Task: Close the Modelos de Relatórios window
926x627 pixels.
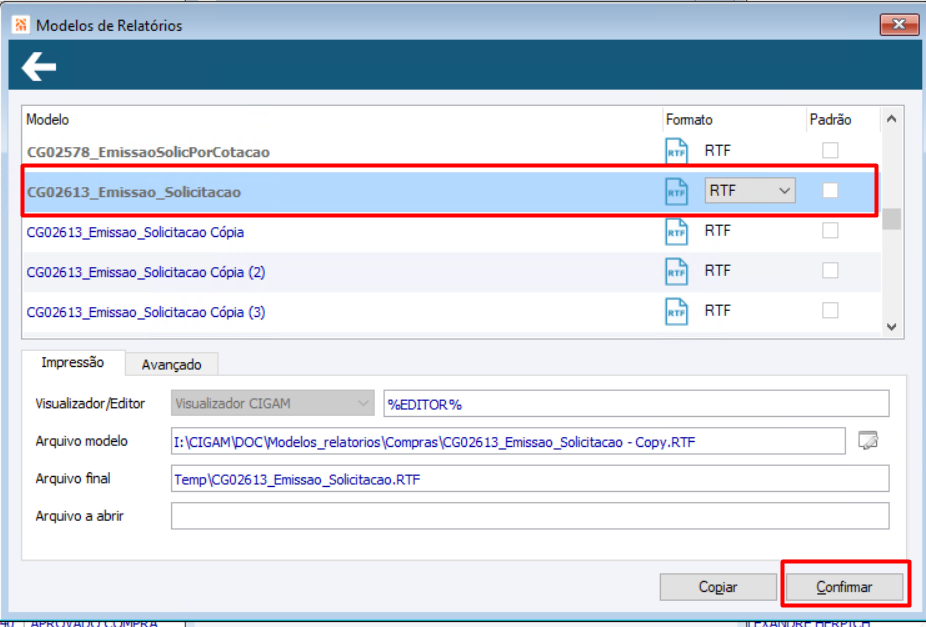Action: point(899,25)
